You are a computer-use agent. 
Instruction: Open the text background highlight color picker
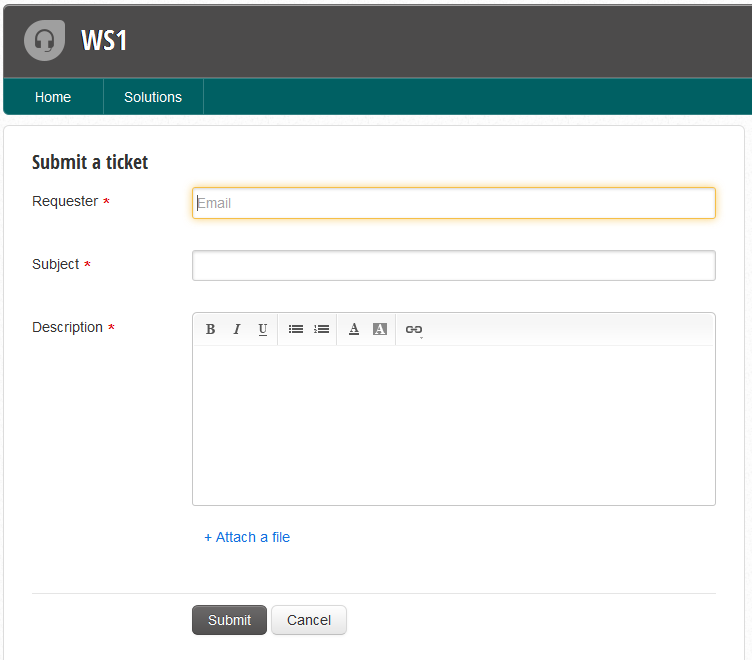tap(380, 329)
